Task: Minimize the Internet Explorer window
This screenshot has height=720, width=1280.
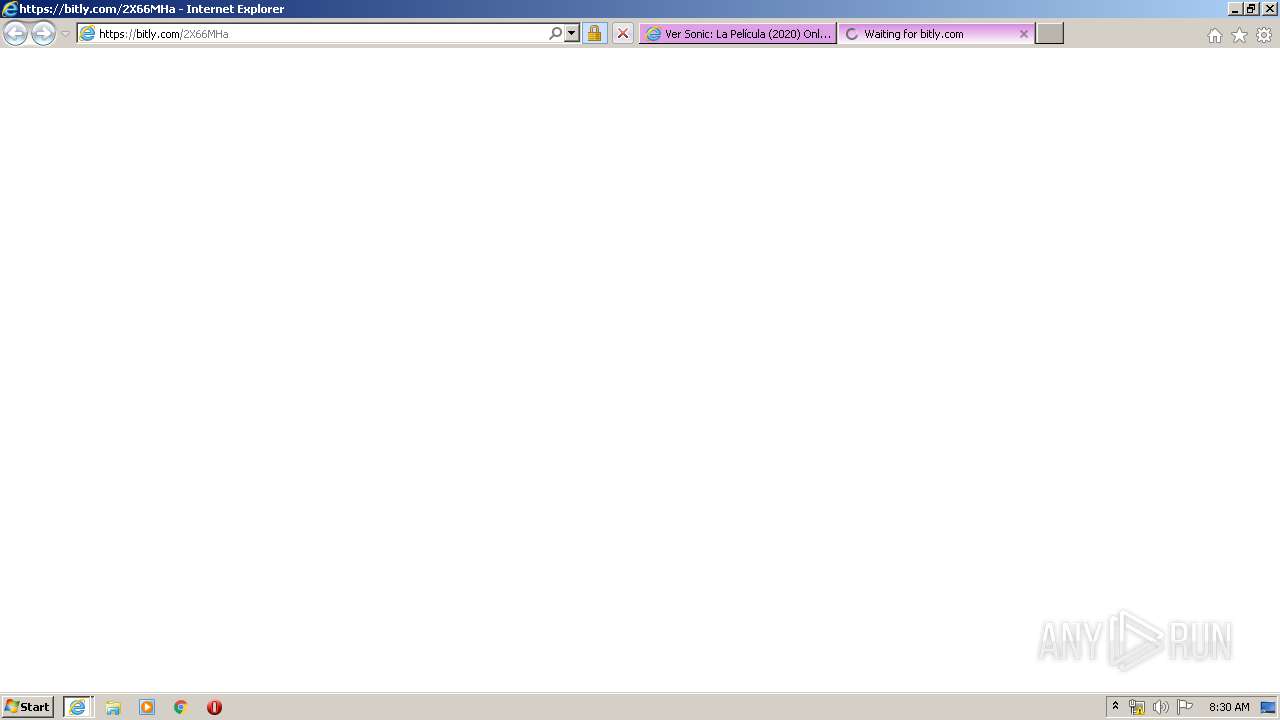Action: tap(1235, 9)
